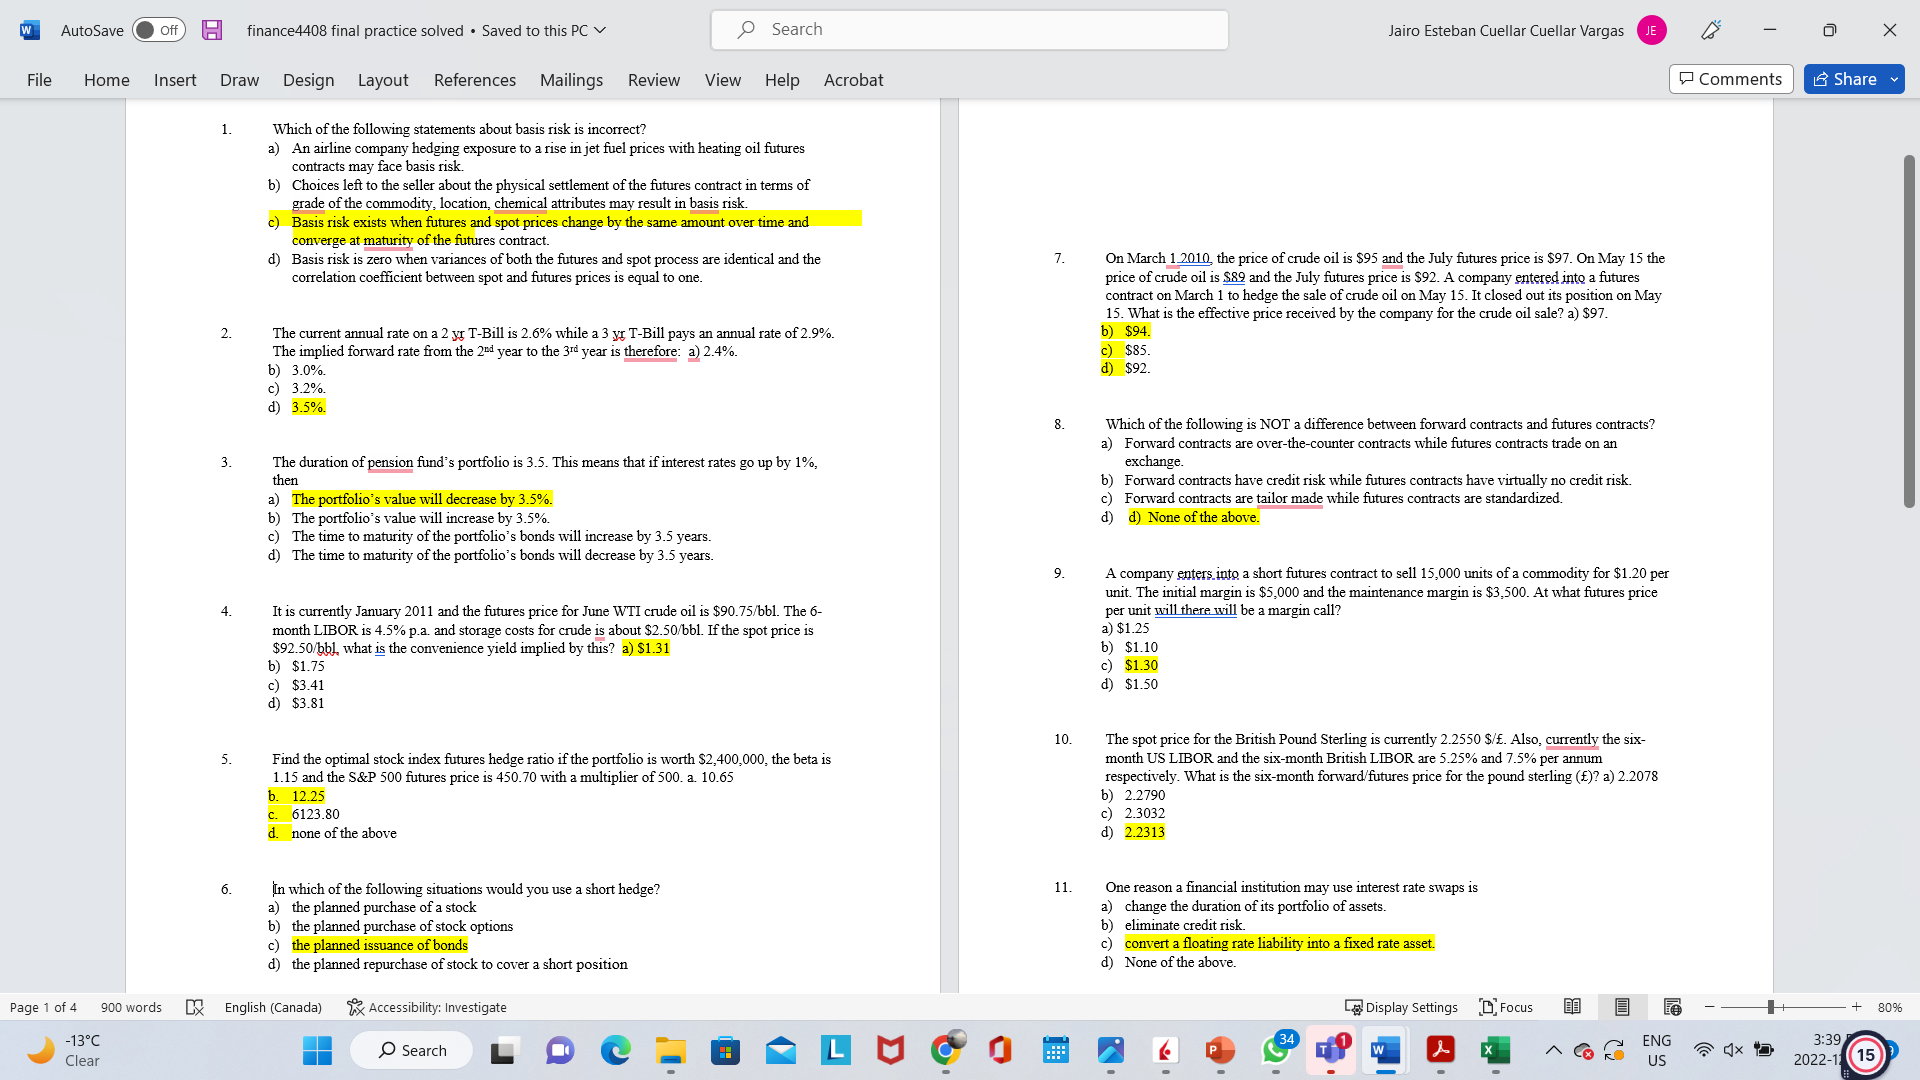Open the References ribbon tab
This screenshot has height=1080, width=1920.
474,80
